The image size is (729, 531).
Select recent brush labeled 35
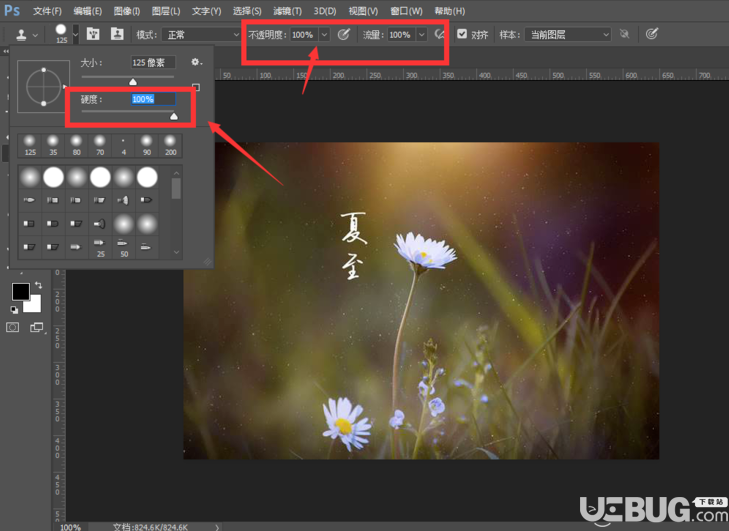[53, 145]
